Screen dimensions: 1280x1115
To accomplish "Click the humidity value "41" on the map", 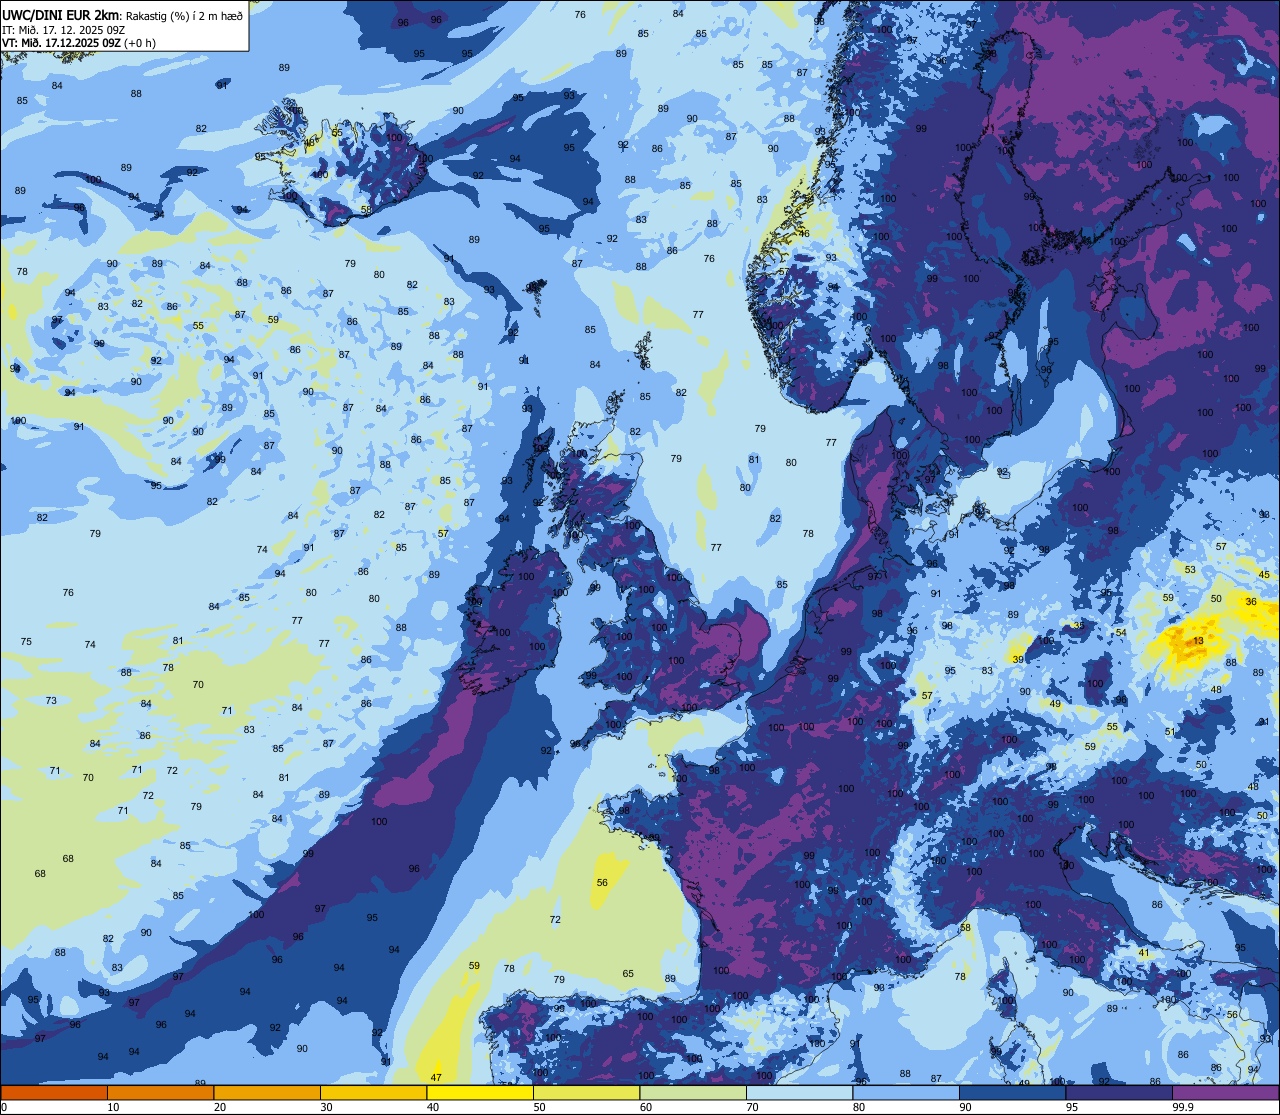I will click(x=1144, y=953).
